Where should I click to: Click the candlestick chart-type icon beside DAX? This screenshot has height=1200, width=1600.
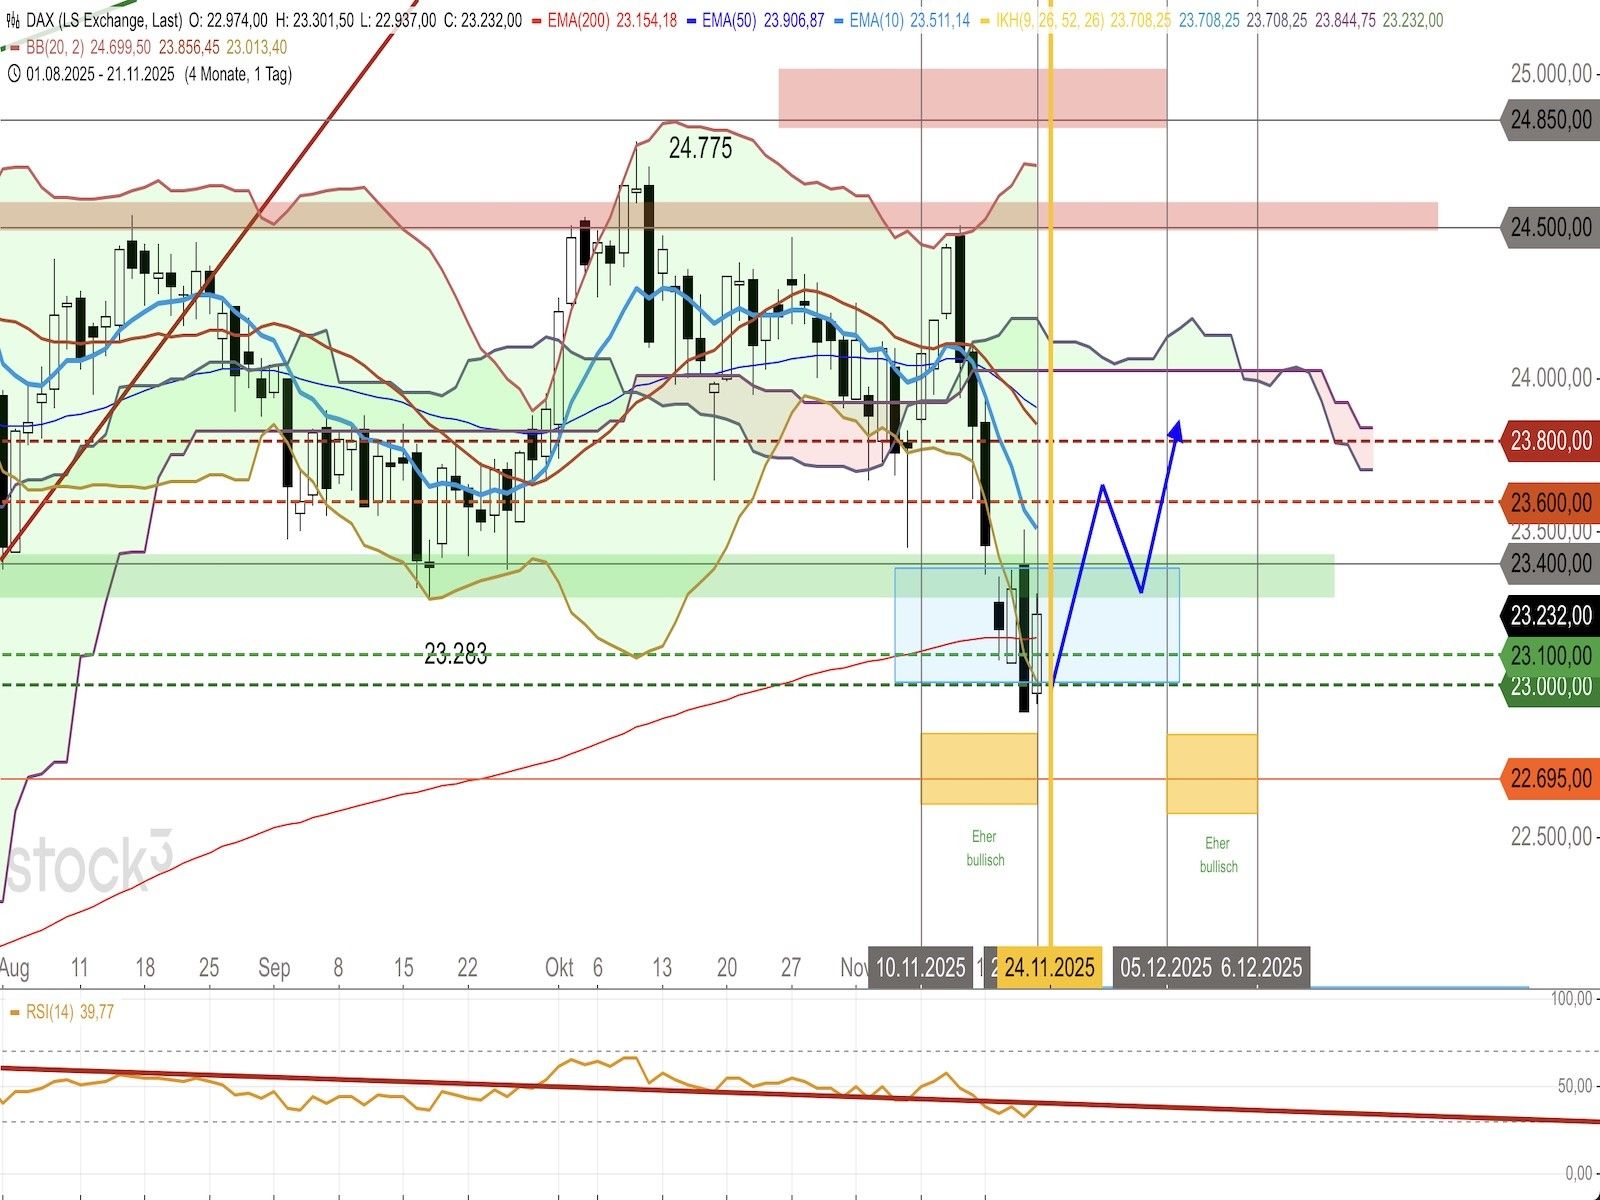point(13,20)
